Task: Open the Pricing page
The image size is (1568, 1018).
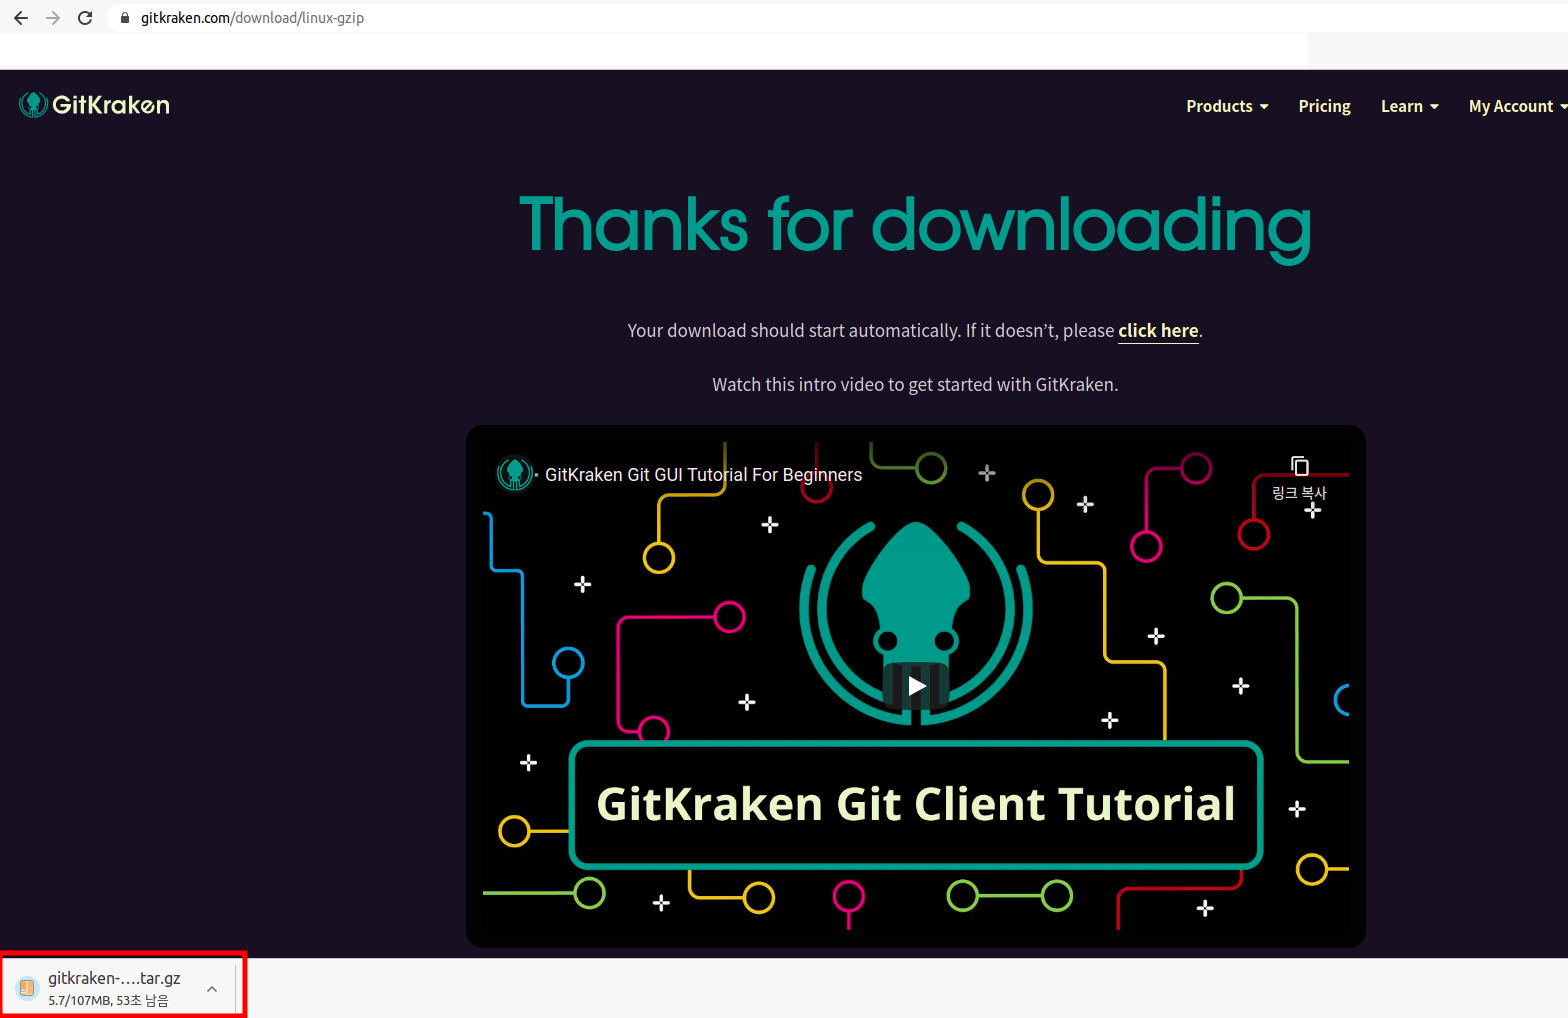Action: 1324,106
